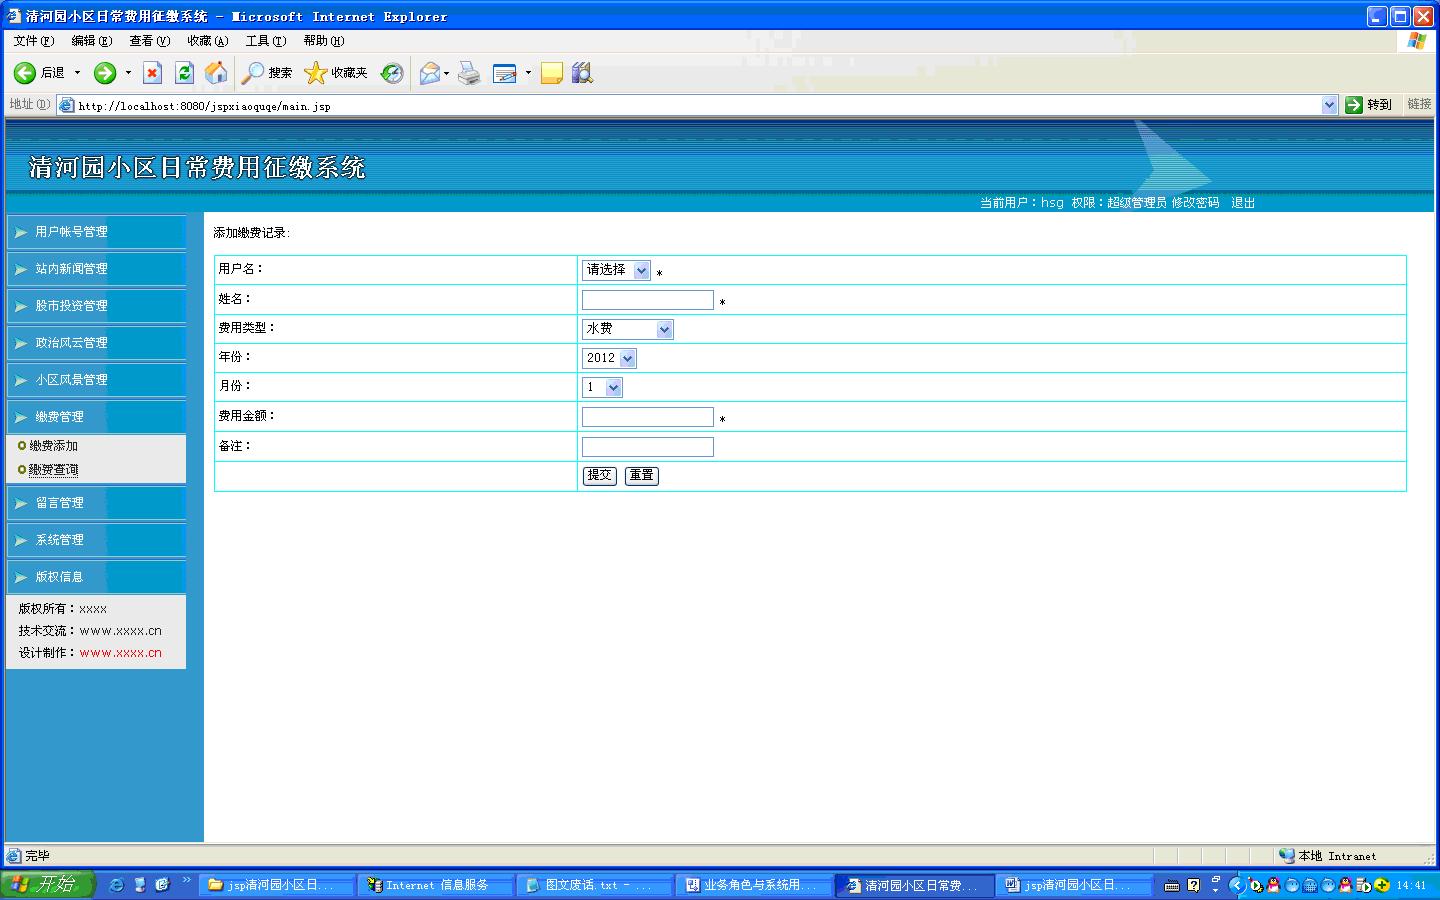Click the 缴费查询 sidebar link
Image resolution: width=1440 pixels, height=900 pixels.
53,470
